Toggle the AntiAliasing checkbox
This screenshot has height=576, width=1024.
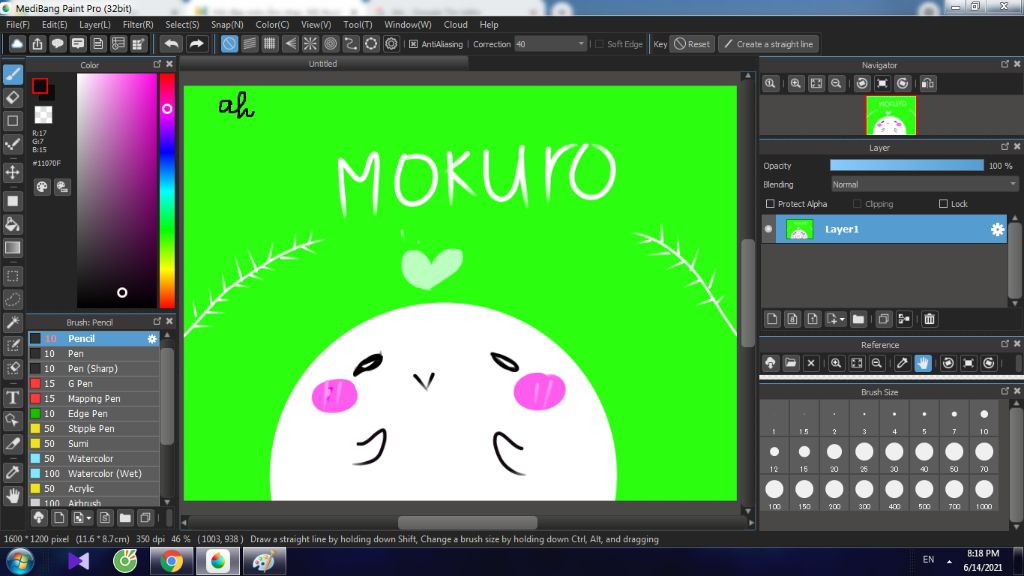(413, 44)
